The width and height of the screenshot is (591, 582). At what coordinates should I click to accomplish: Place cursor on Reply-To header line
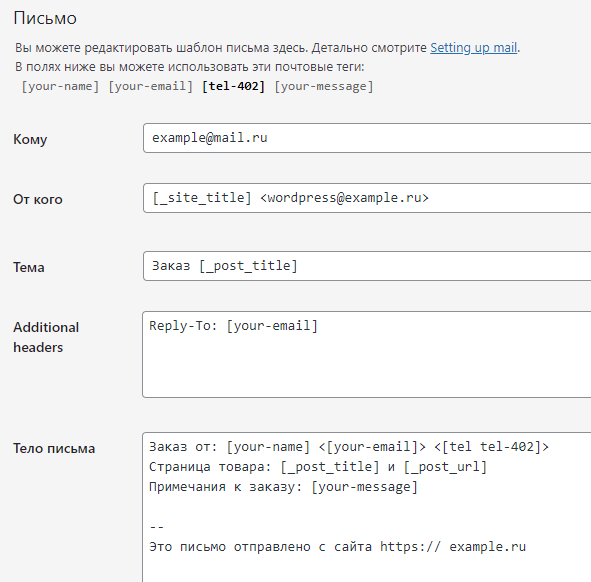(x=234, y=326)
